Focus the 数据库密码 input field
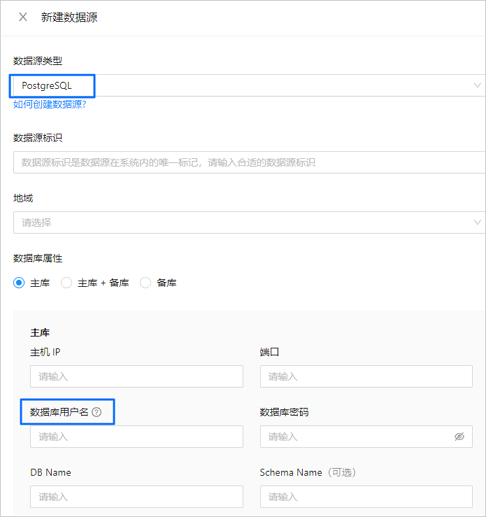 366,436
